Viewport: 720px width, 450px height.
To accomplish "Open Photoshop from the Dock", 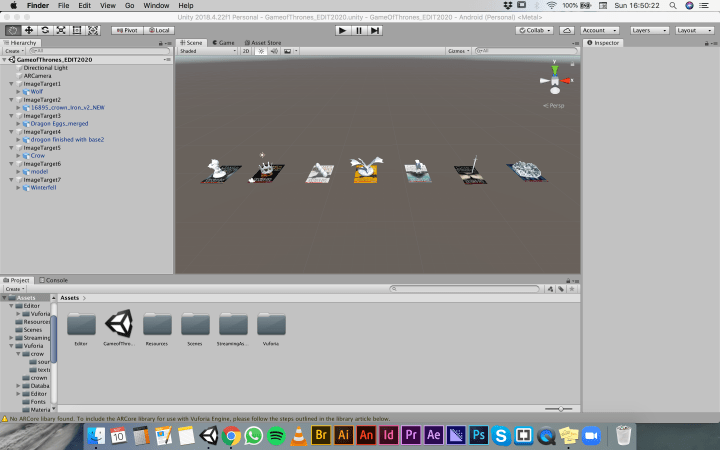I will point(478,435).
